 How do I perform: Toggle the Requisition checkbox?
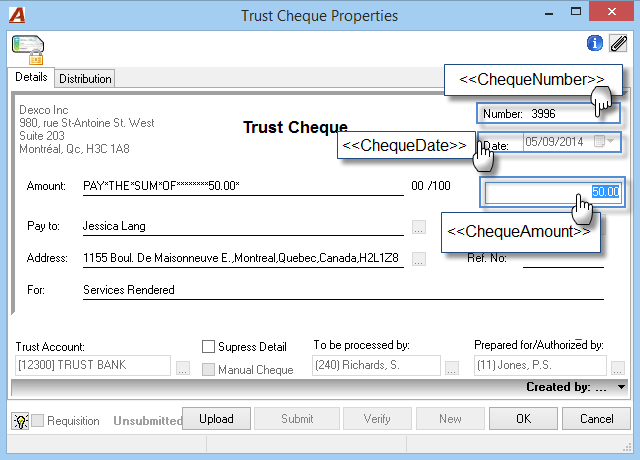(38, 420)
